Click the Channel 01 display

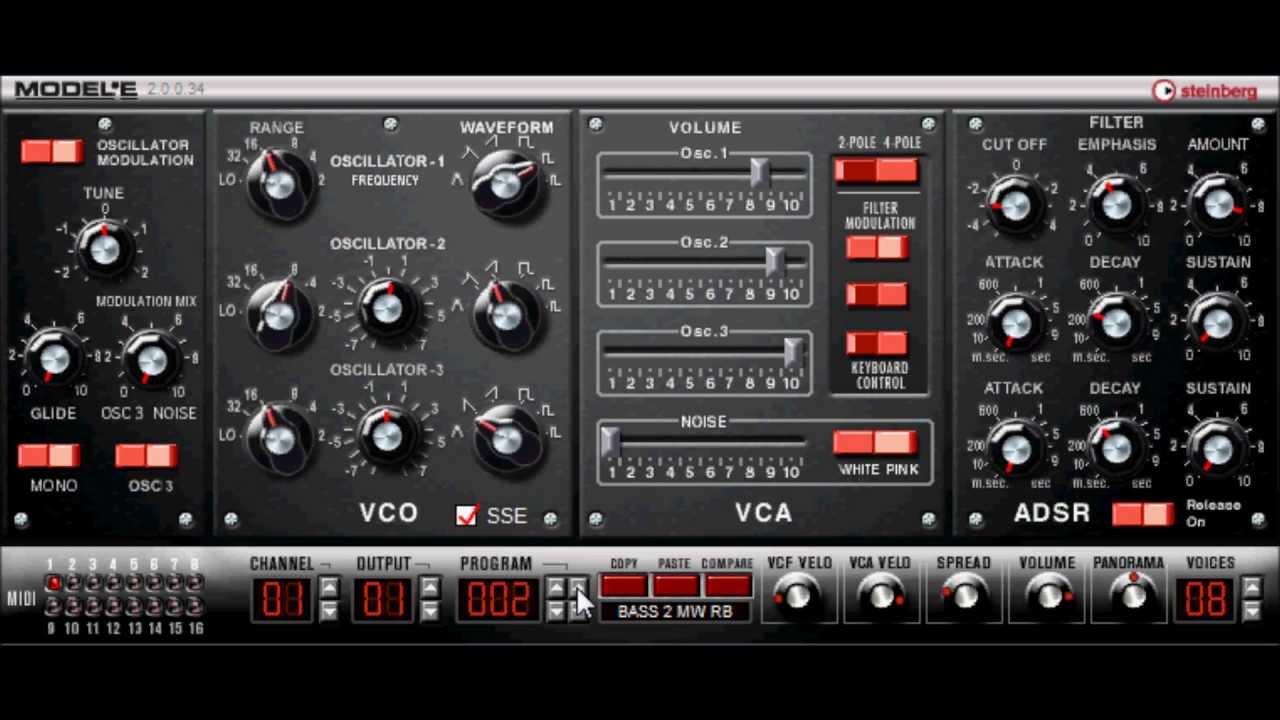[282, 598]
